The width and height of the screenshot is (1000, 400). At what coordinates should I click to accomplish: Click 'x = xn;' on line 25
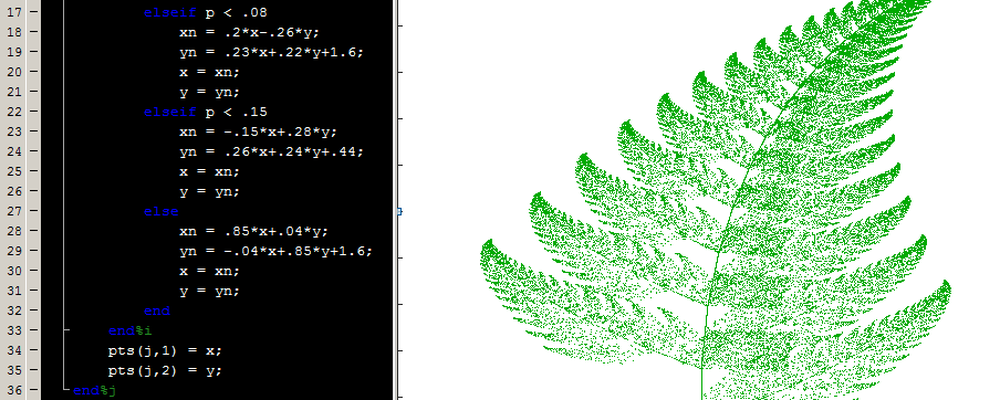click(x=210, y=171)
